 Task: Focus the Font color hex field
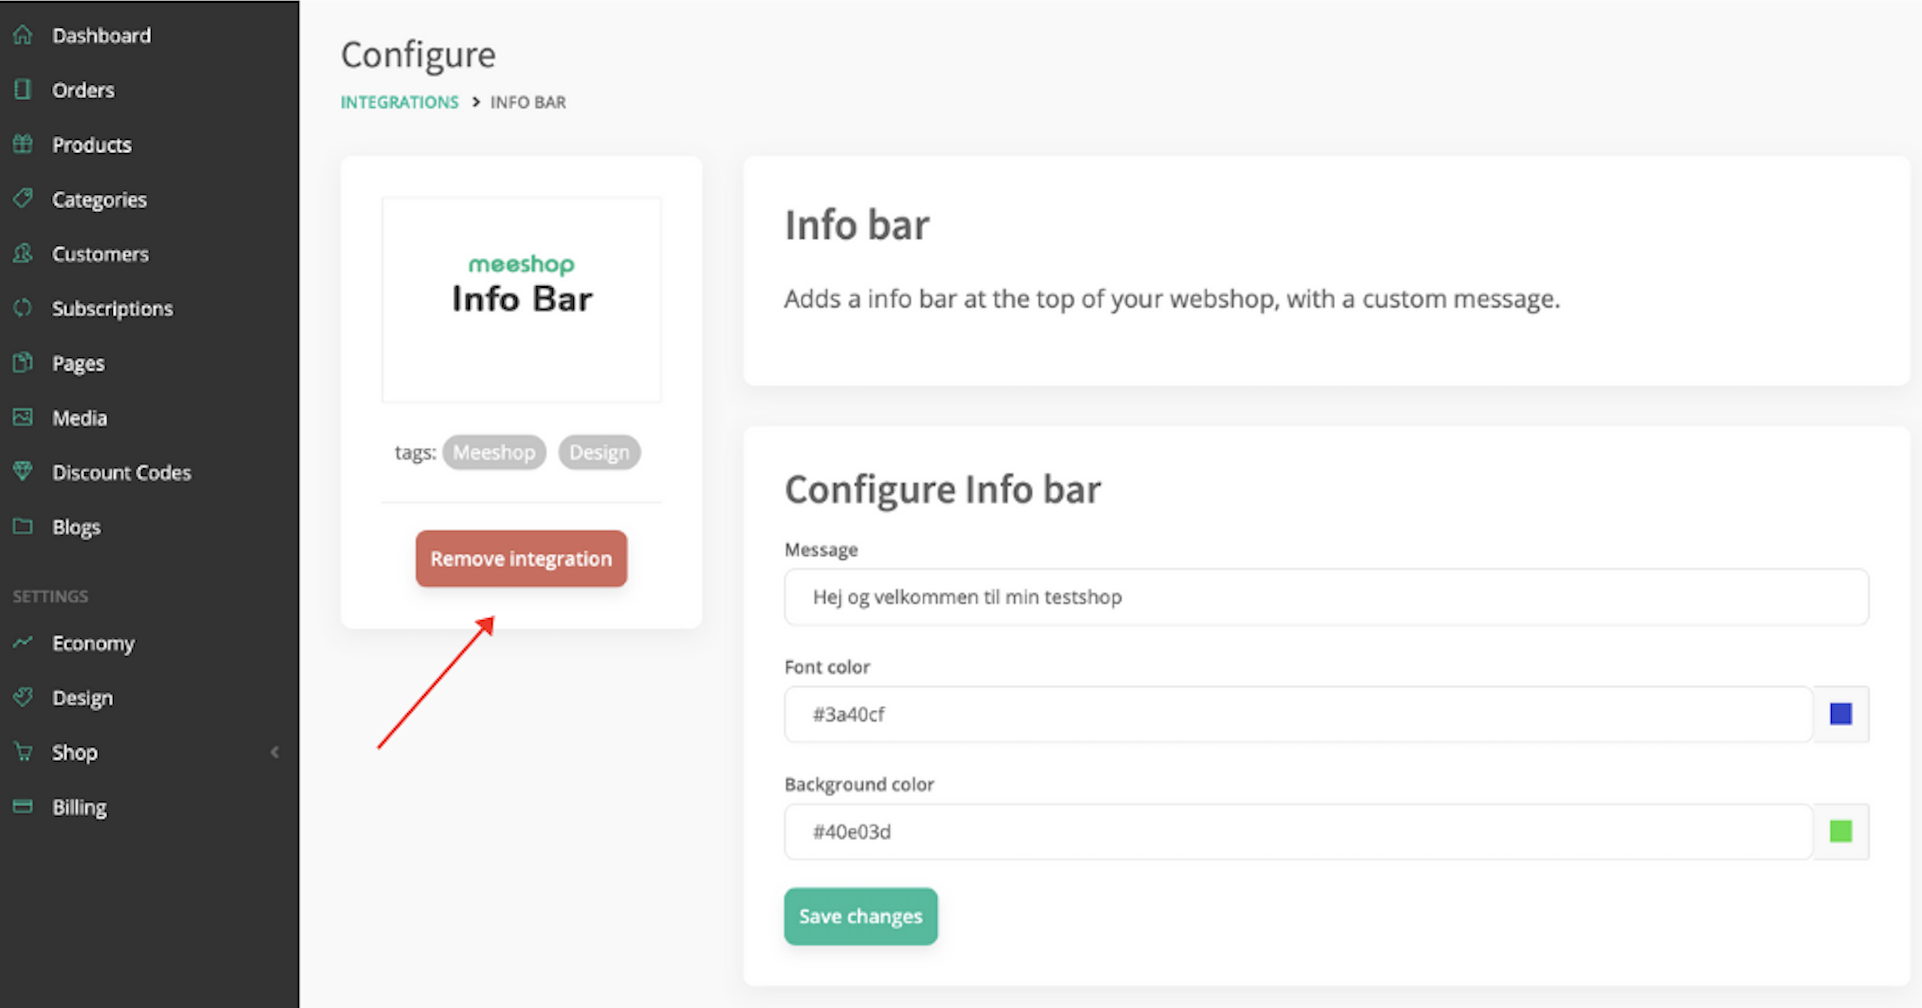1298,714
